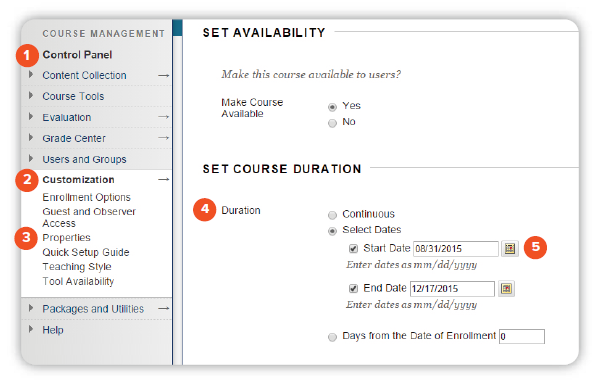Open the End Date calendar picker
Image resolution: width=599 pixels, height=384 pixels.
[506, 288]
